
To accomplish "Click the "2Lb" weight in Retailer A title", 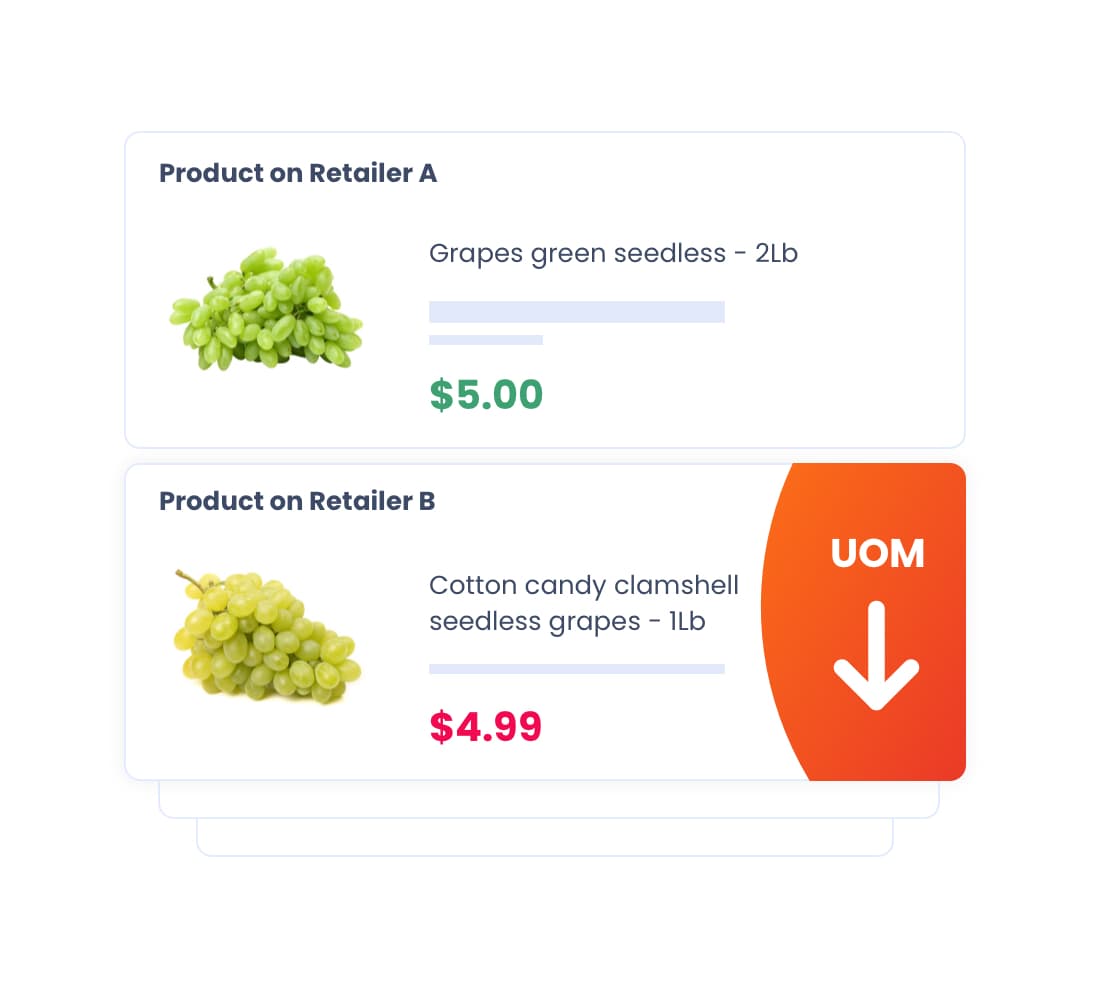I will tap(776, 253).
